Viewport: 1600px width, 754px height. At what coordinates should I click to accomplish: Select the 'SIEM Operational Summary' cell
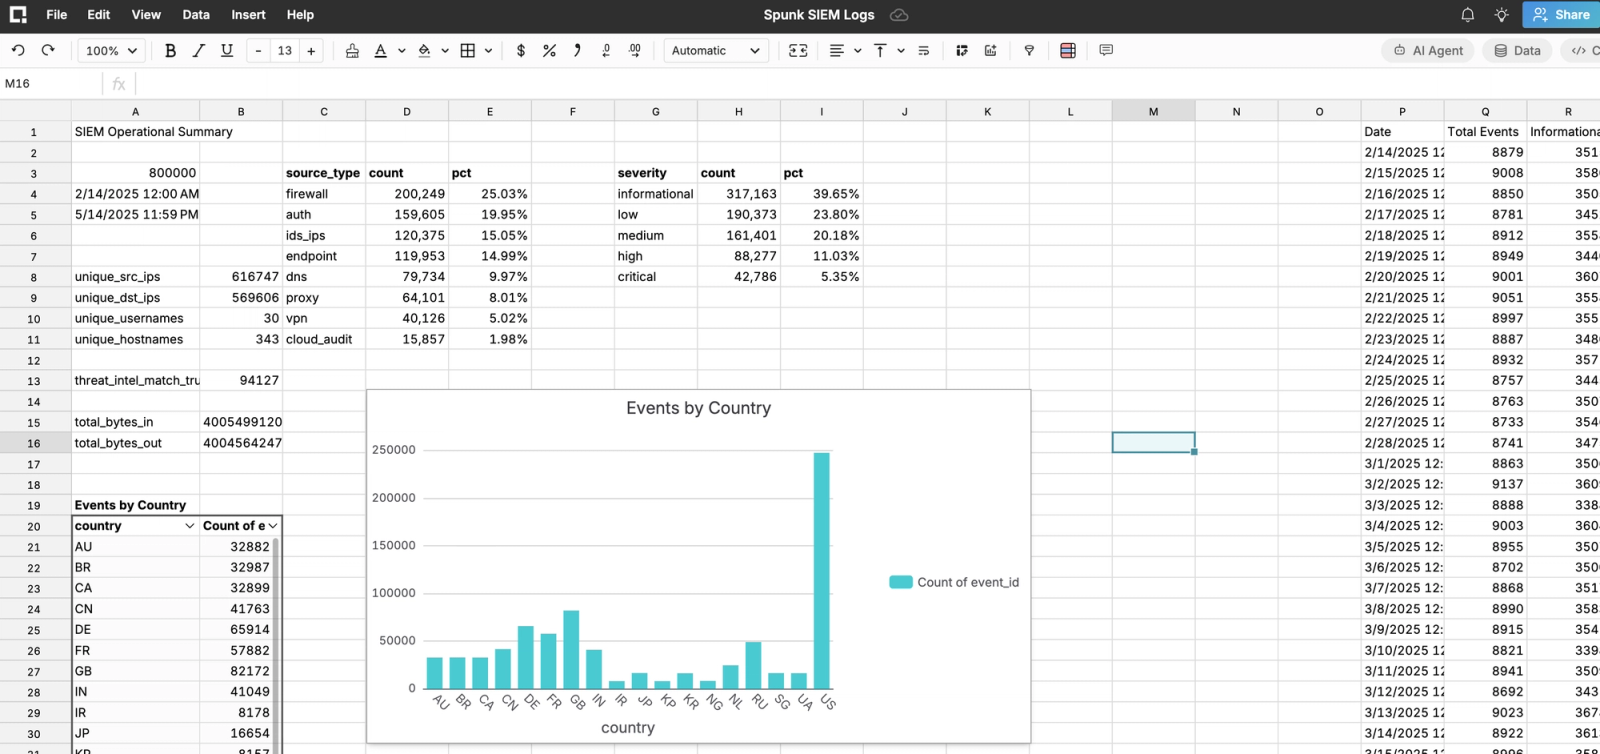tap(136, 132)
